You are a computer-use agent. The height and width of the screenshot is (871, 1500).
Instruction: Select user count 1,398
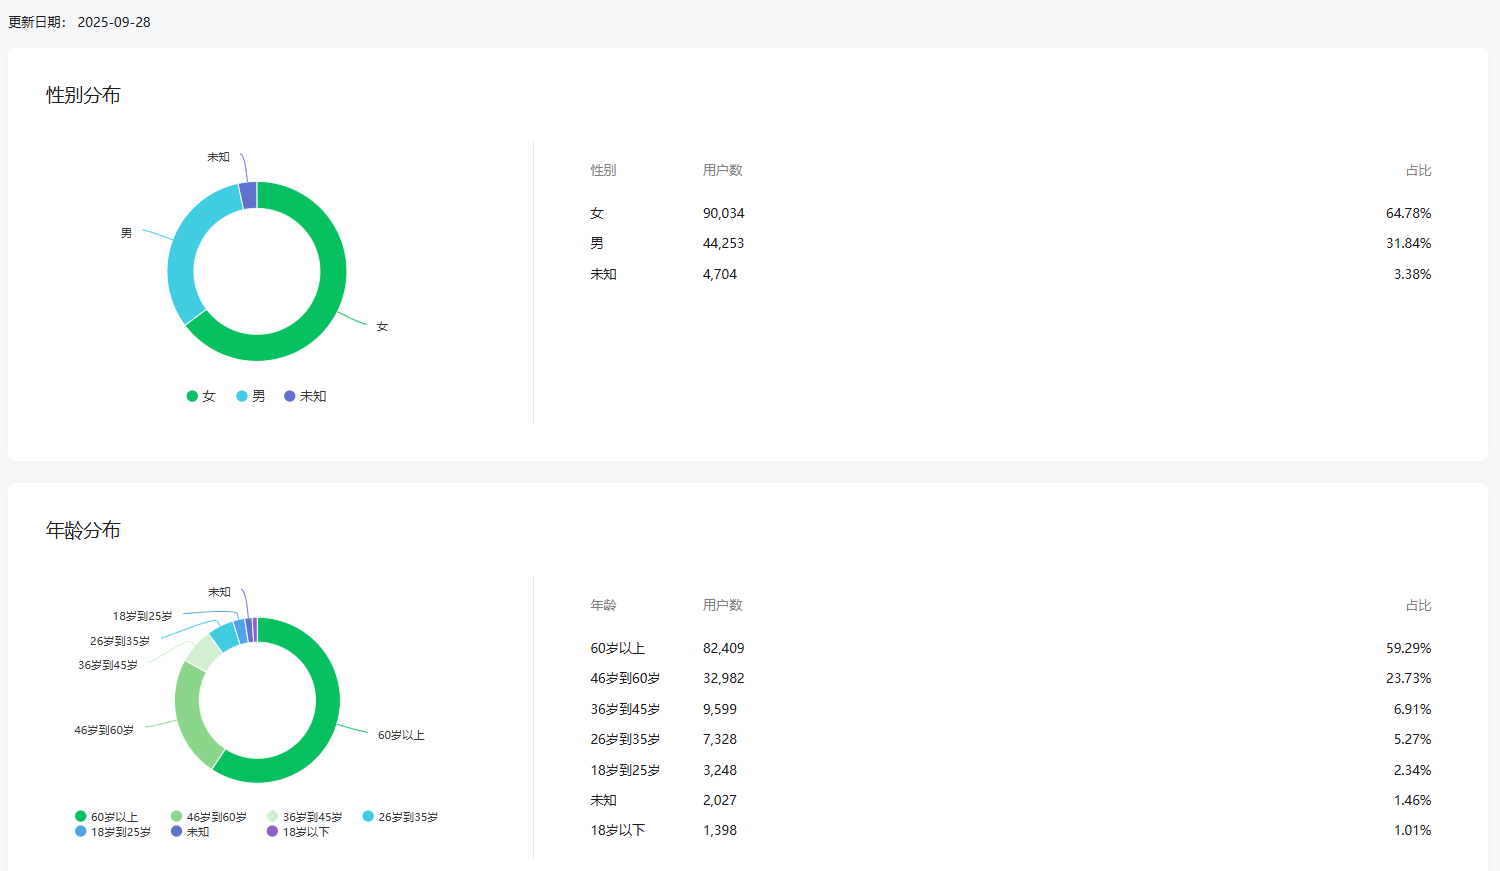[x=719, y=830]
